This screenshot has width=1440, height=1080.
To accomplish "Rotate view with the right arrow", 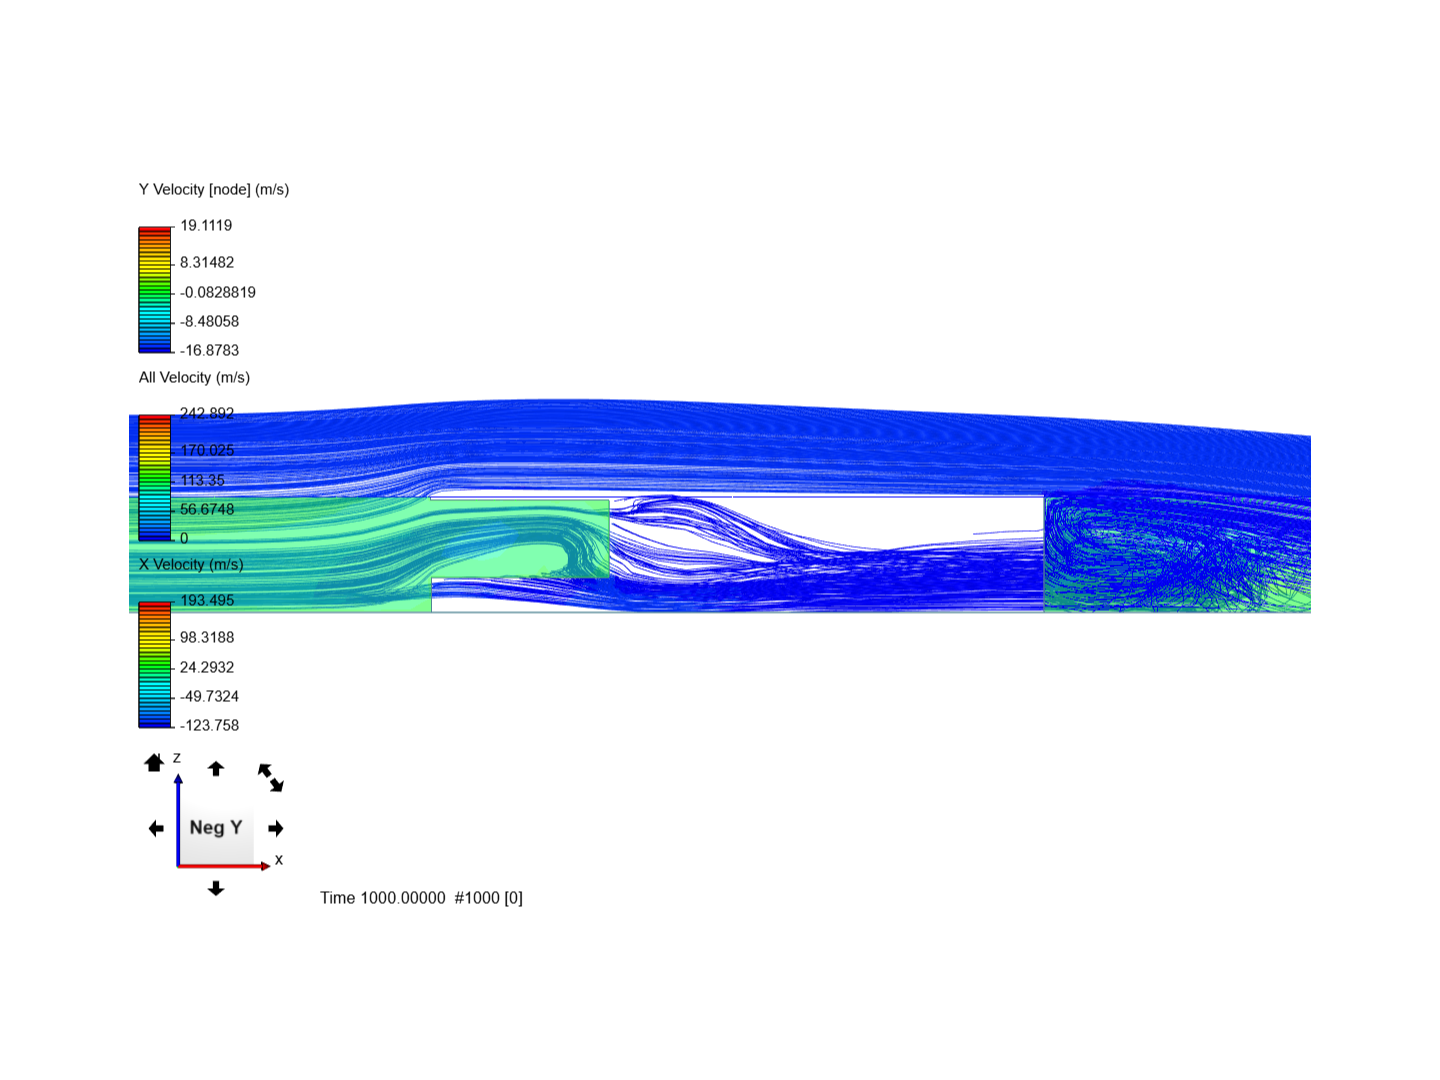I will pos(276,828).
